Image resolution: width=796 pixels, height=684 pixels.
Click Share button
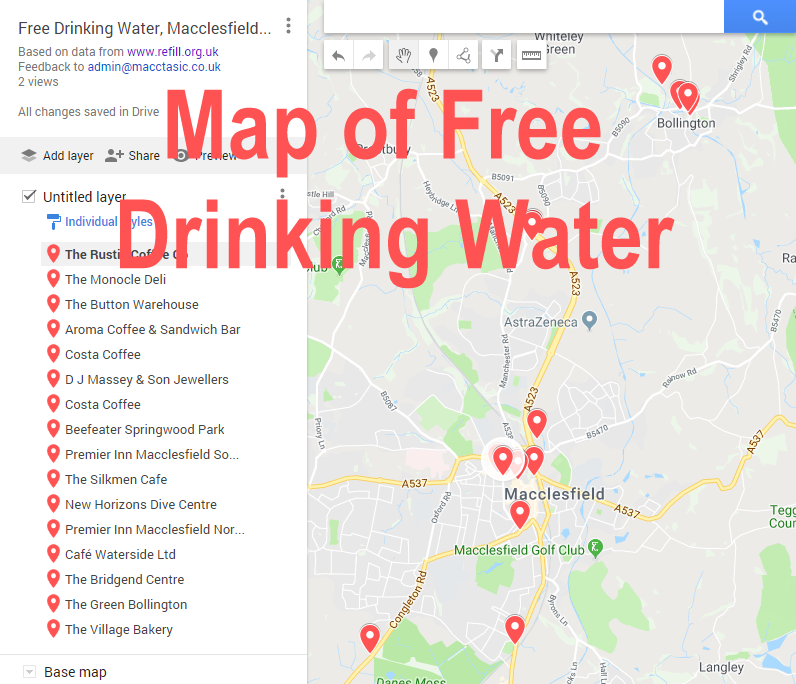pyautogui.click(x=132, y=155)
